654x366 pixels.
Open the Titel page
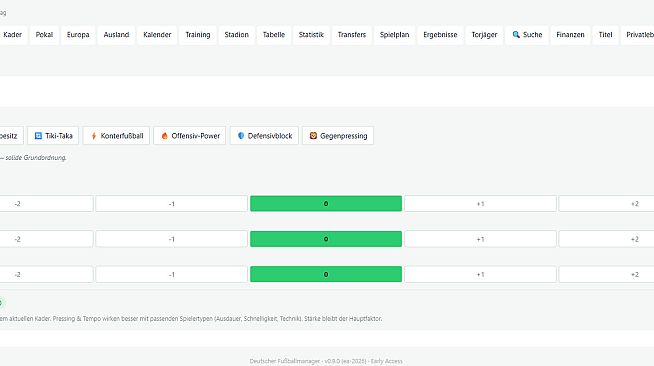pyautogui.click(x=605, y=35)
